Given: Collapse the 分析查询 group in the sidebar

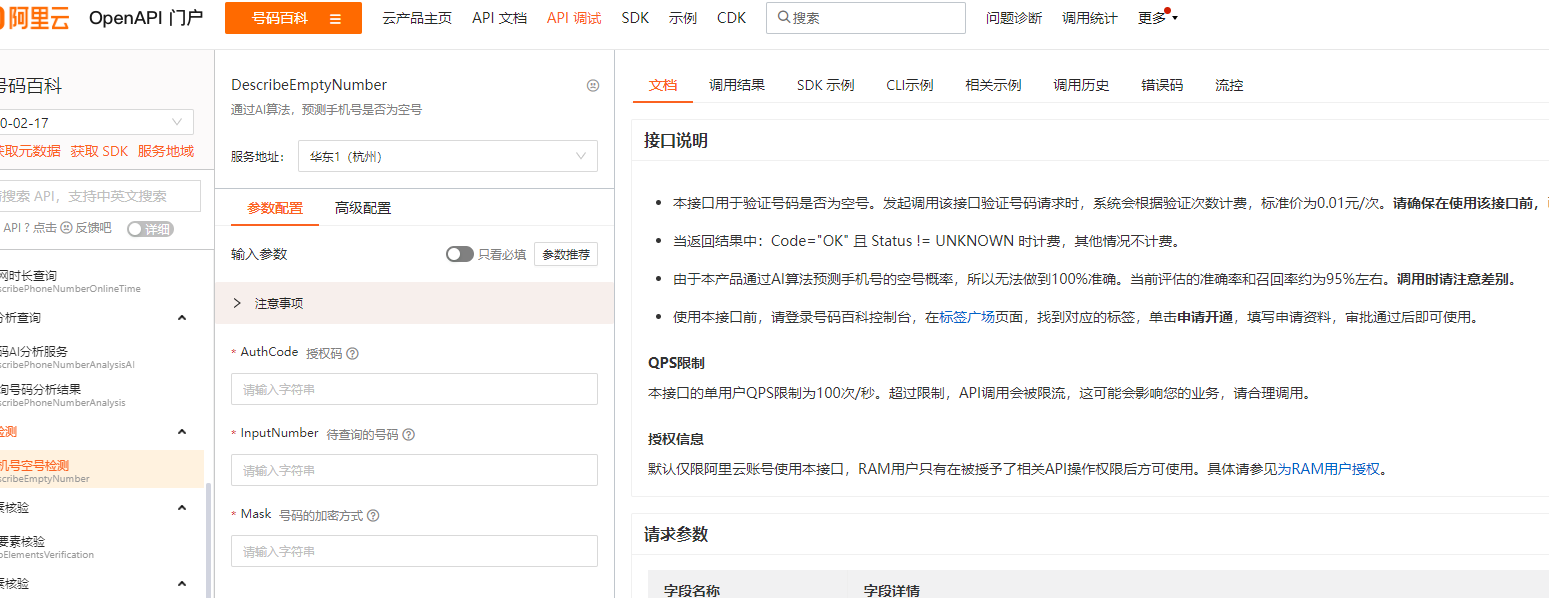Looking at the screenshot, I should pos(182,318).
